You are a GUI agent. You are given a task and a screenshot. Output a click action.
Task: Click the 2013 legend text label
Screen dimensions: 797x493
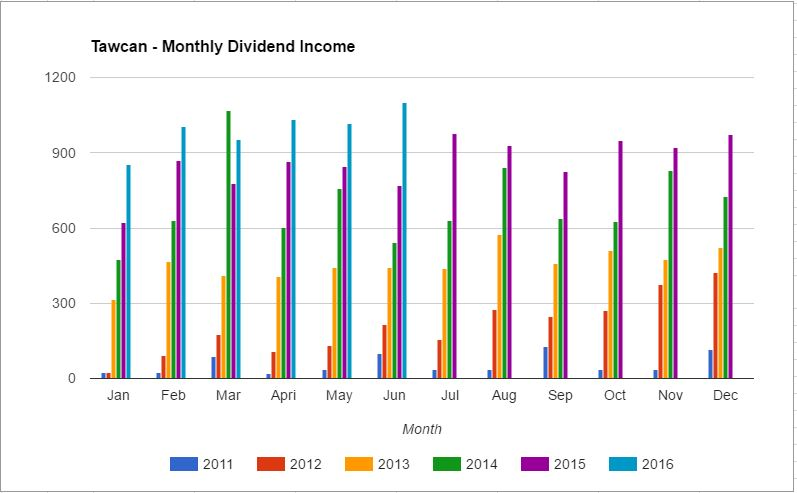pos(392,464)
